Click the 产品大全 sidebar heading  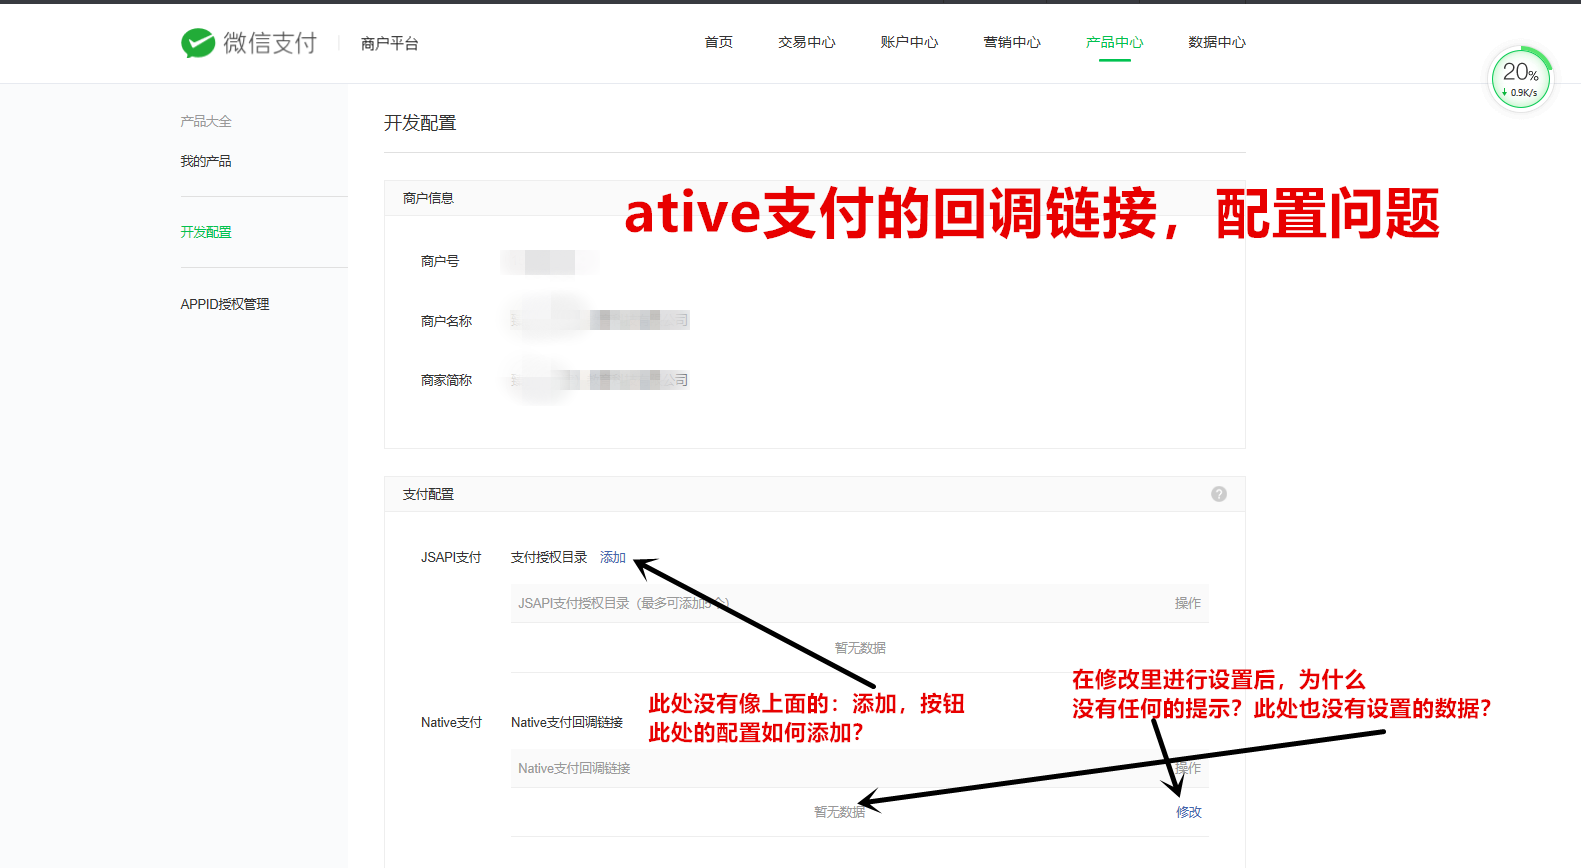[x=206, y=121]
